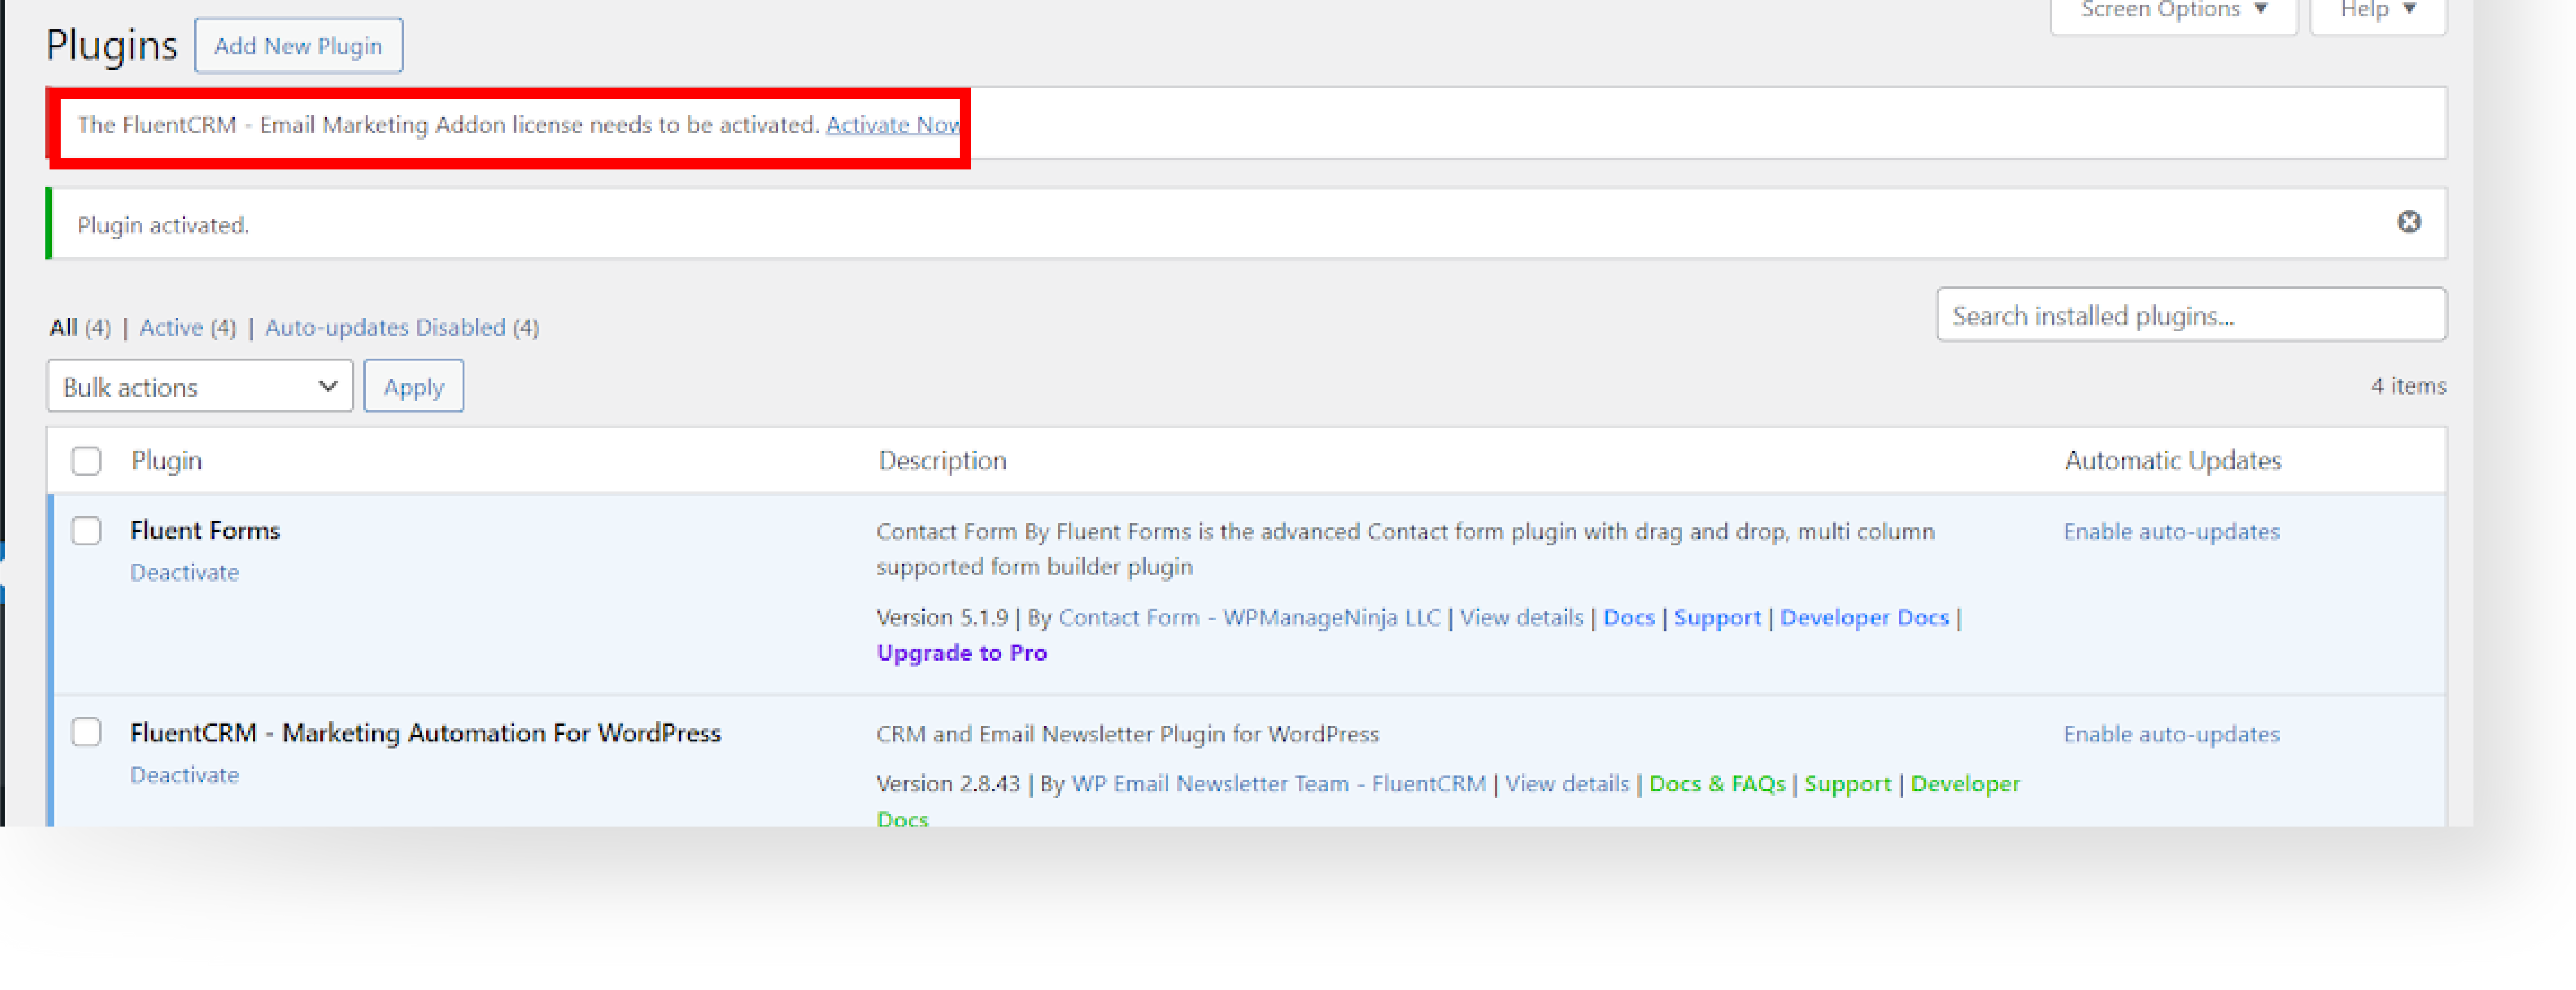Filter by Auto-updates Disabled plugins
2576x990 pixels.
385,327
